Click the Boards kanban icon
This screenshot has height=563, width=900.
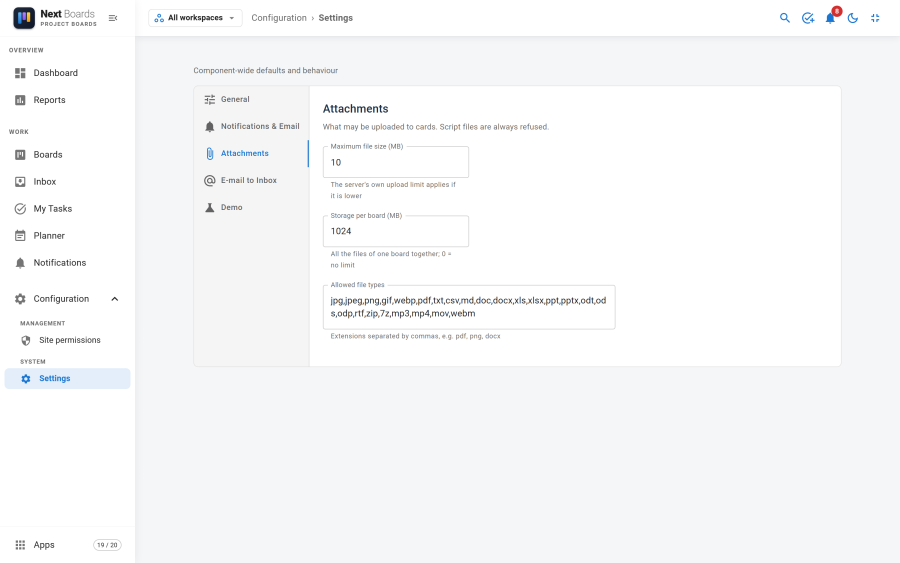[x=20, y=154]
